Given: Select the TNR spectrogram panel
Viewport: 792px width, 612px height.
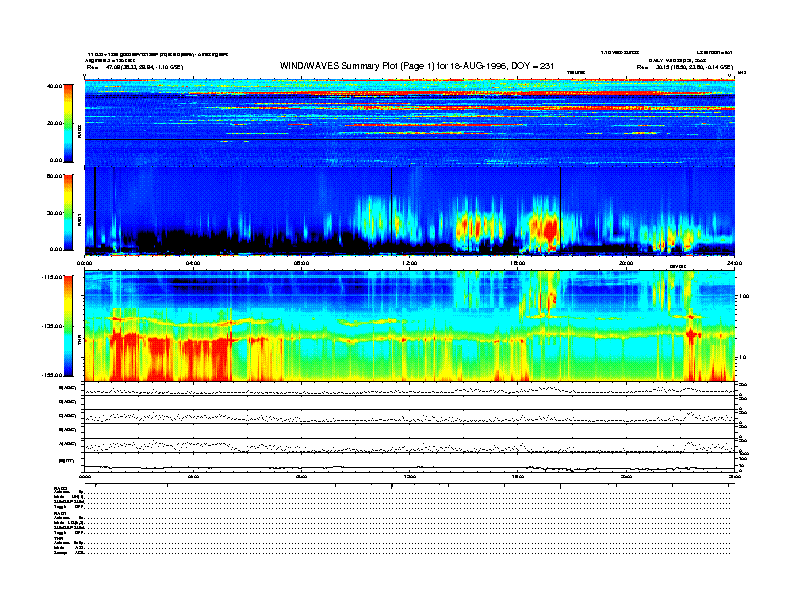Looking at the screenshot, I should click(x=410, y=326).
